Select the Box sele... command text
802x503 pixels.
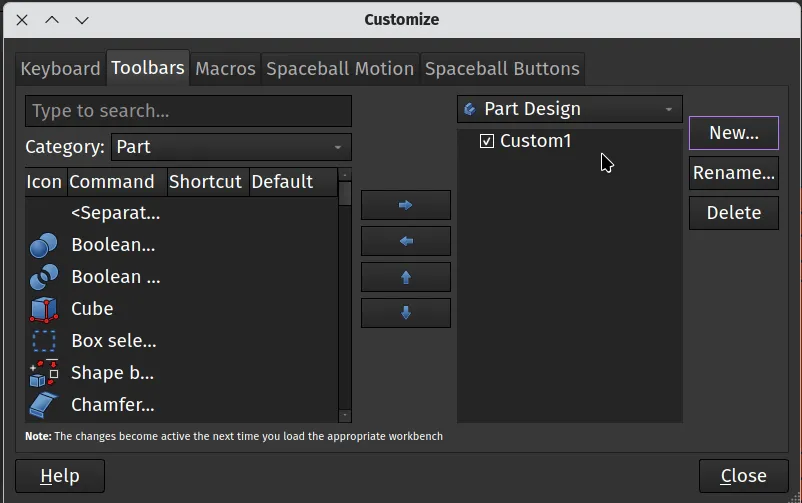pyautogui.click(x=114, y=341)
